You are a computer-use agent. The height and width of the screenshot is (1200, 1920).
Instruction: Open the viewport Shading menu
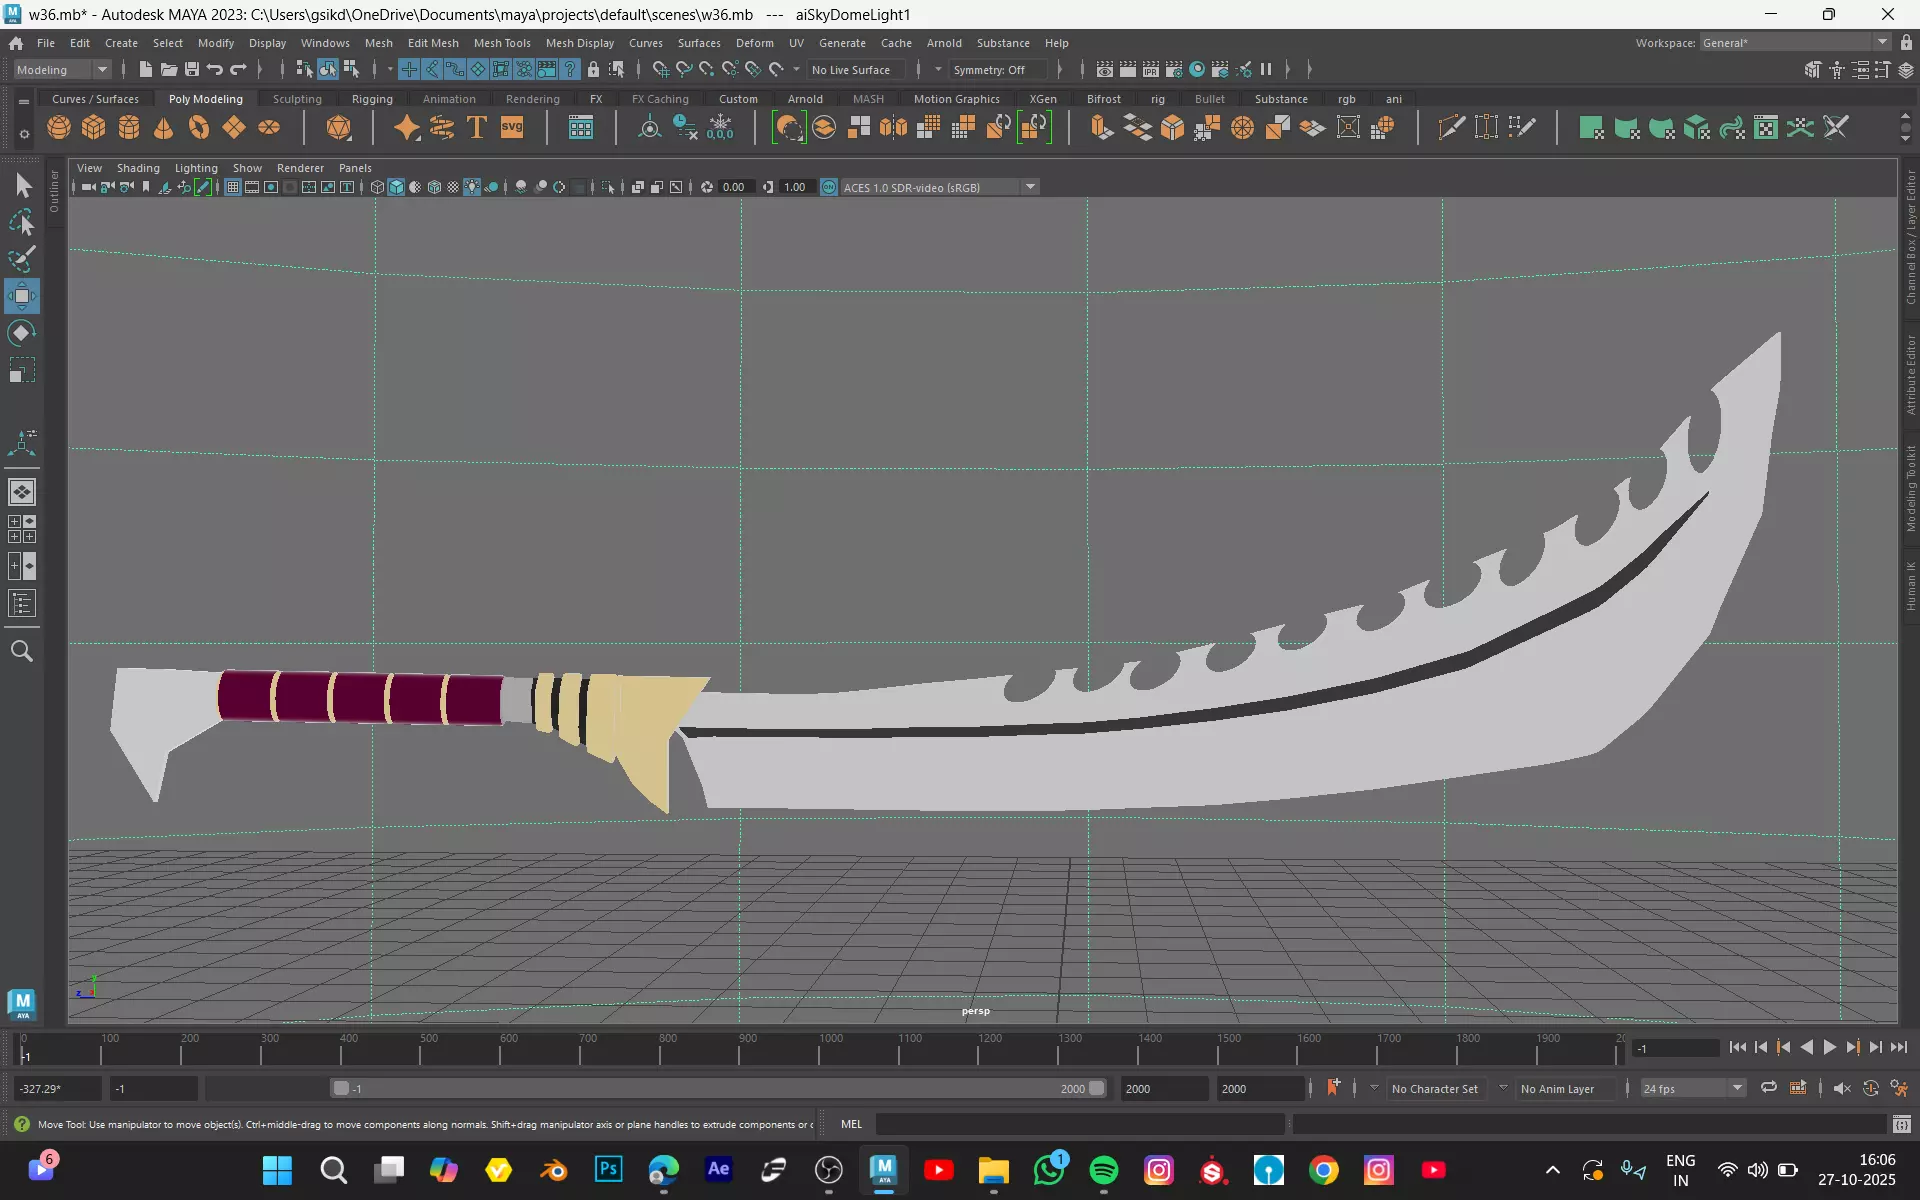(x=138, y=168)
